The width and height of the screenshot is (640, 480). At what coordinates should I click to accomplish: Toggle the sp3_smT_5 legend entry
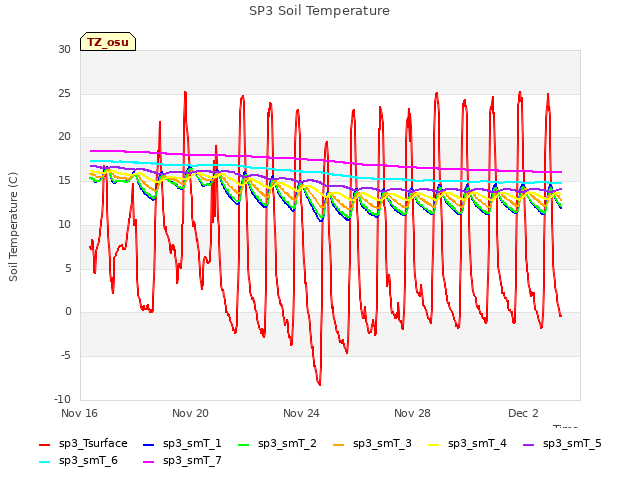point(562,444)
